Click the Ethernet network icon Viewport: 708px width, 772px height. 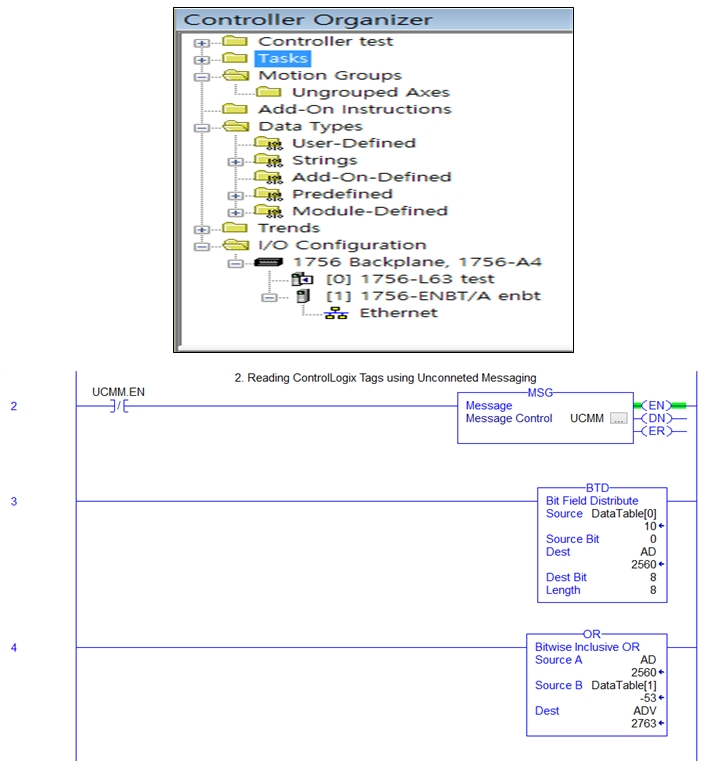coord(336,313)
